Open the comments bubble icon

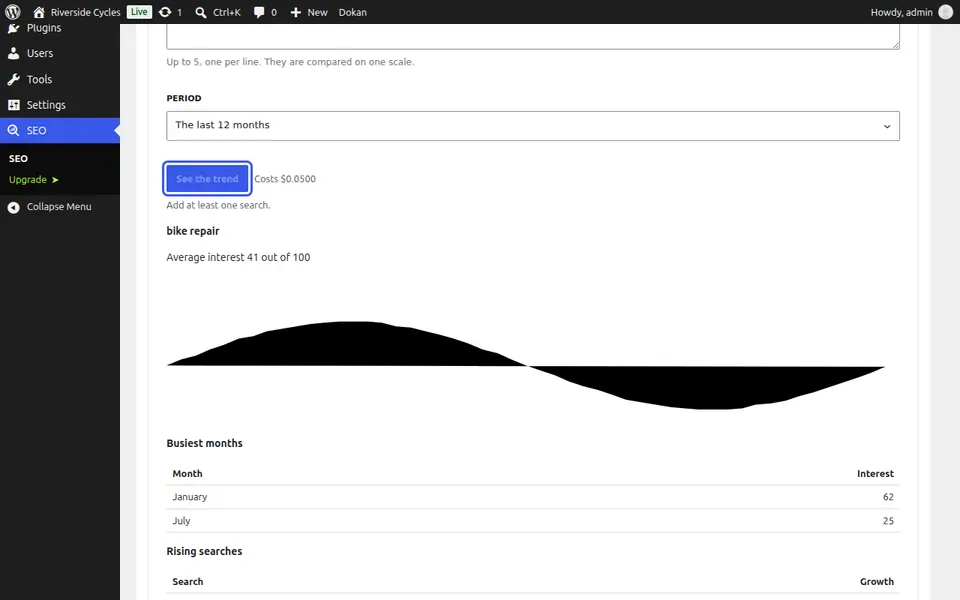point(259,12)
